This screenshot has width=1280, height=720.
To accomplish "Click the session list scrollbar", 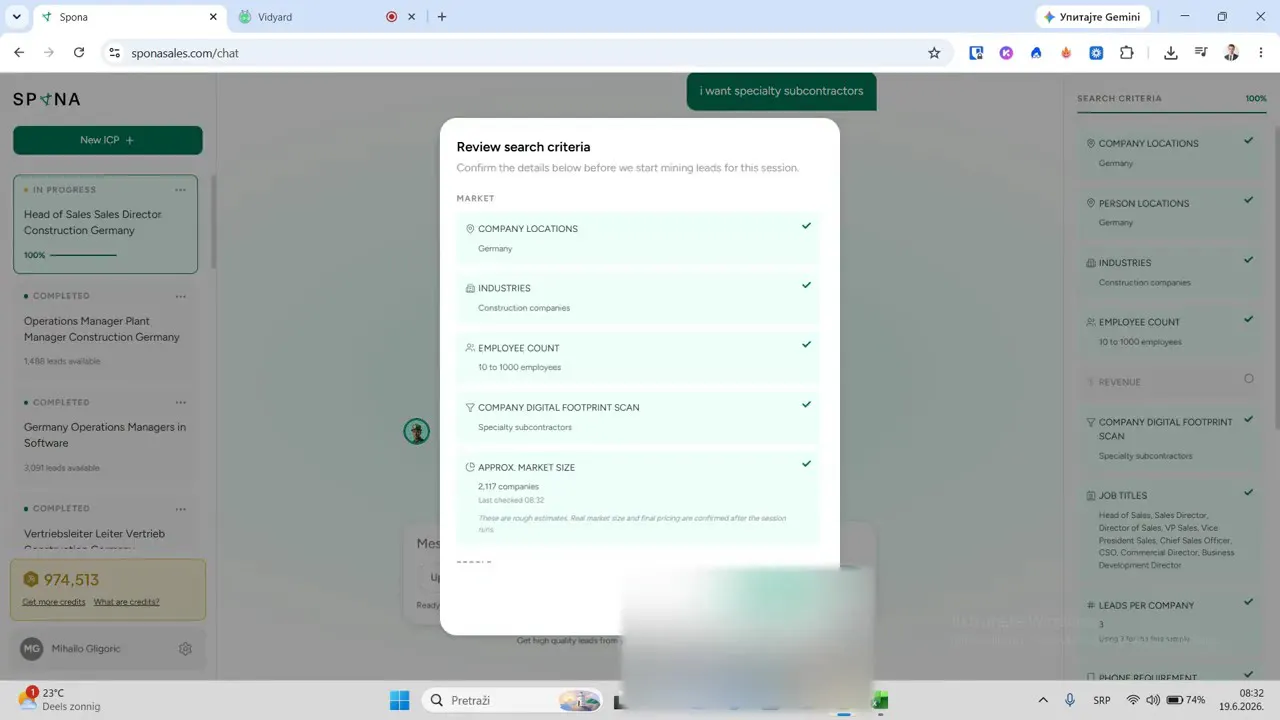I will pos(213,222).
